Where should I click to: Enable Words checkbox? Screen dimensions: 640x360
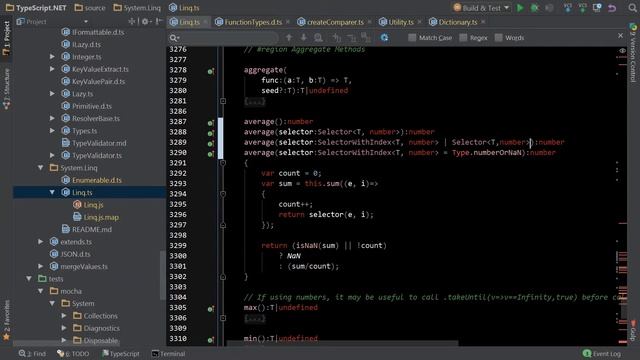[498, 38]
